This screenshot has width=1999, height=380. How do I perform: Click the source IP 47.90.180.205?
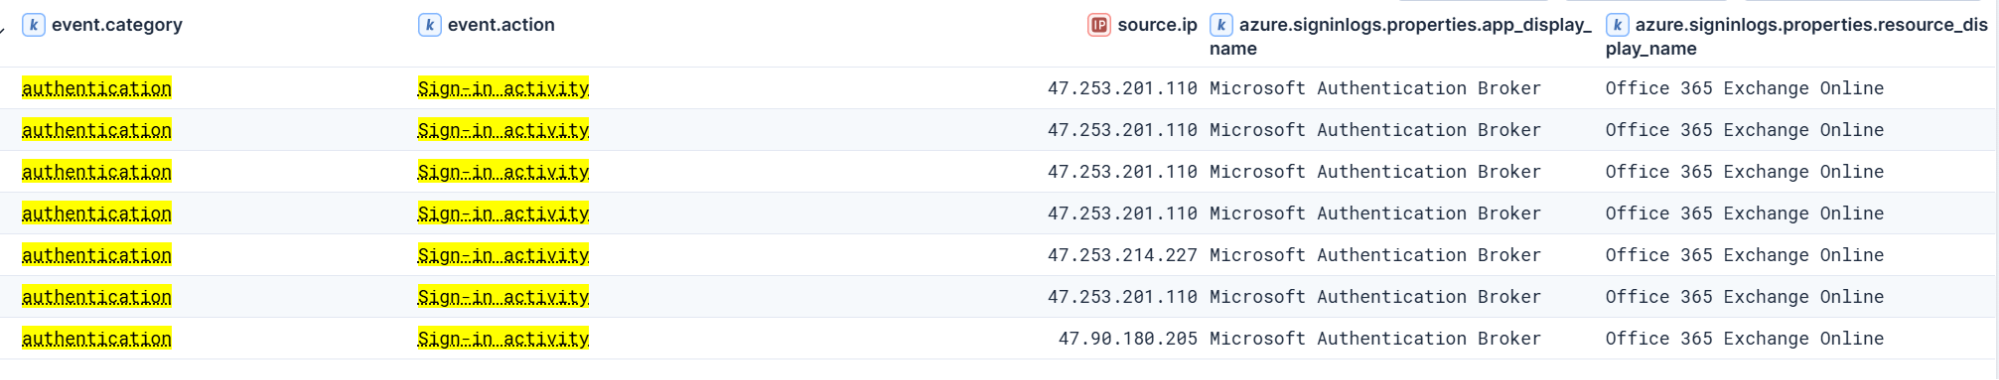tap(1128, 339)
